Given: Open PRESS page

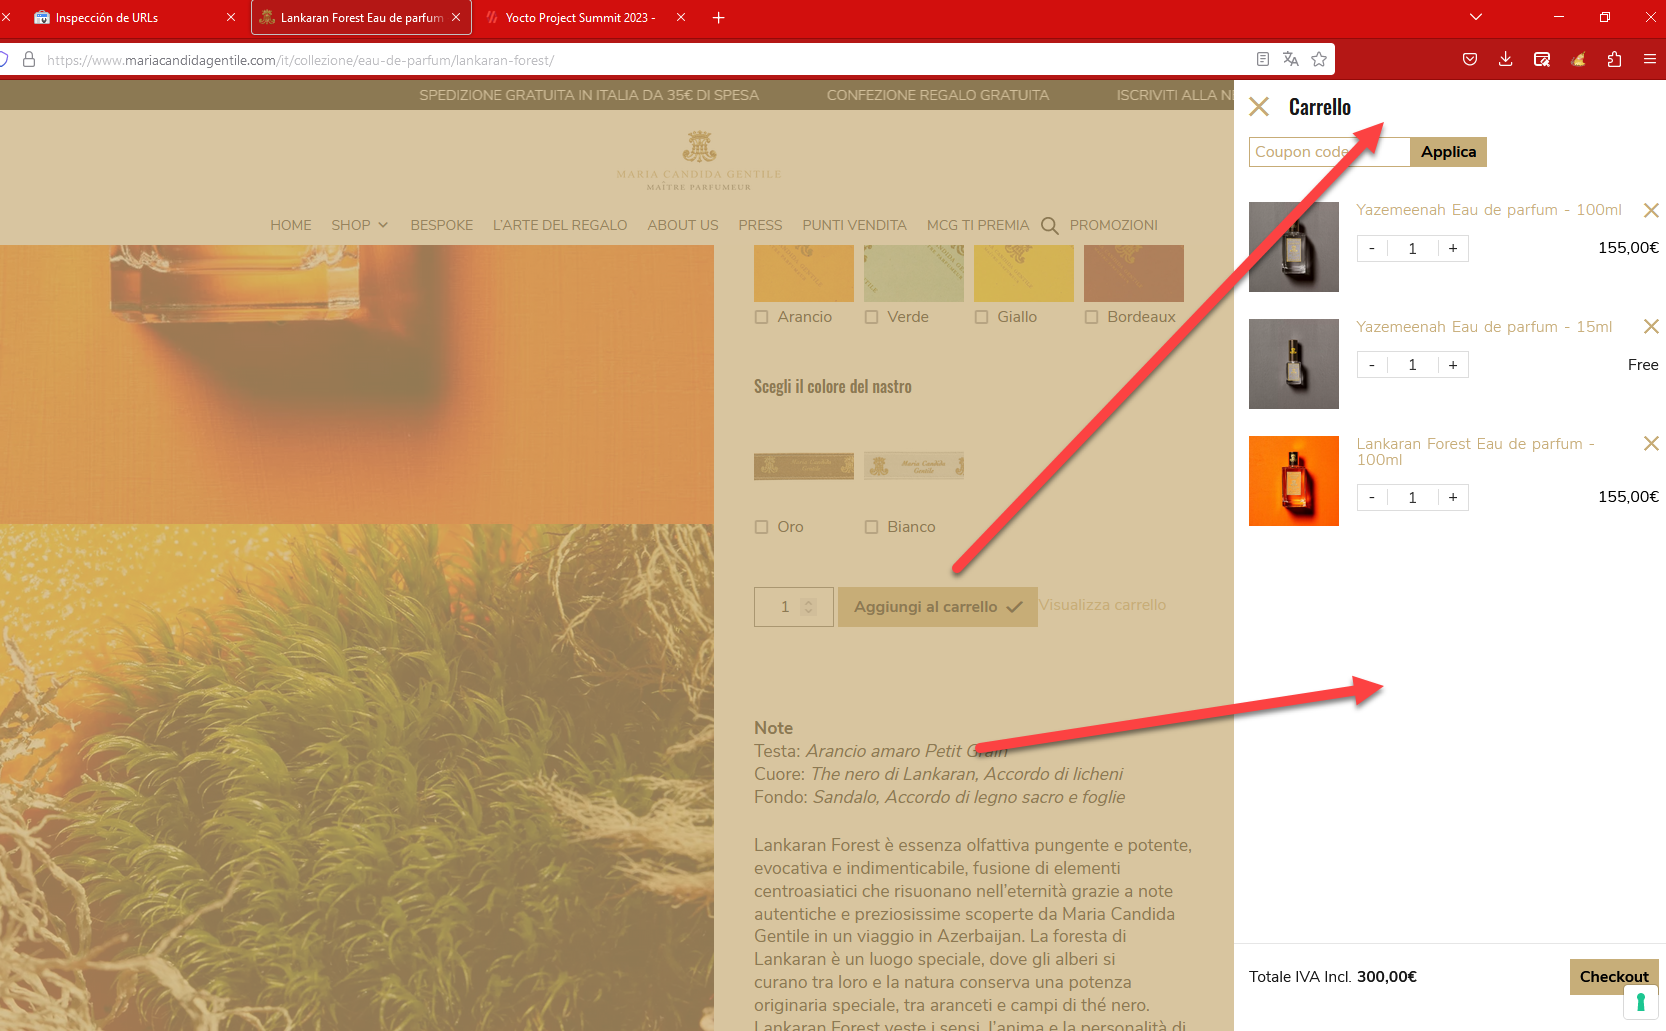Looking at the screenshot, I should [761, 226].
